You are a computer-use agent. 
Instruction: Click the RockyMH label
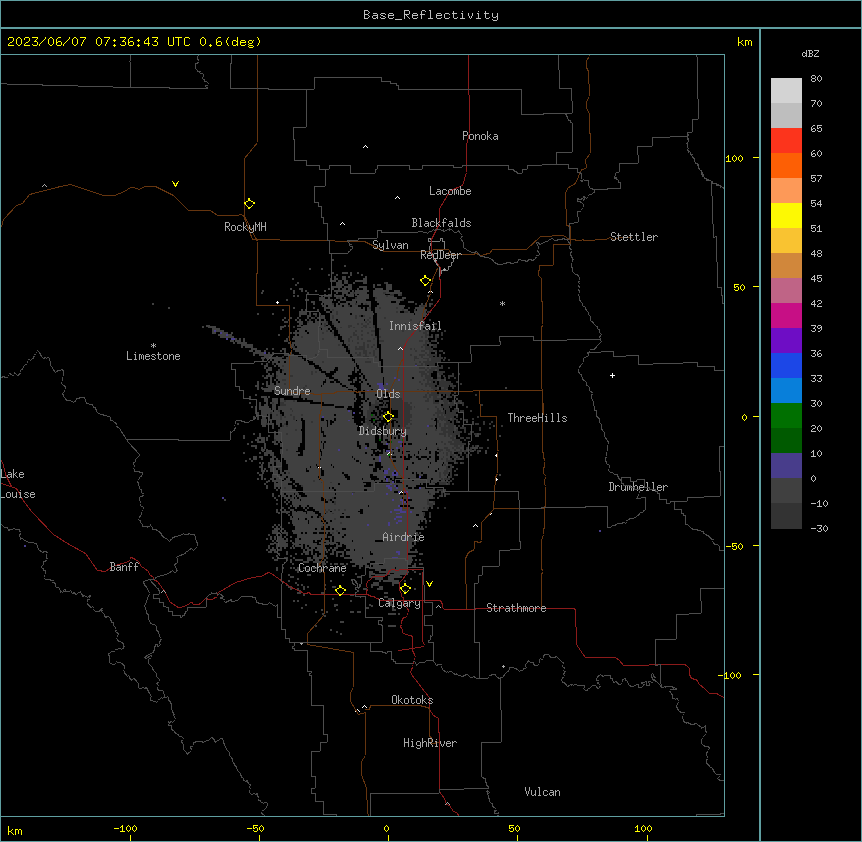245,227
